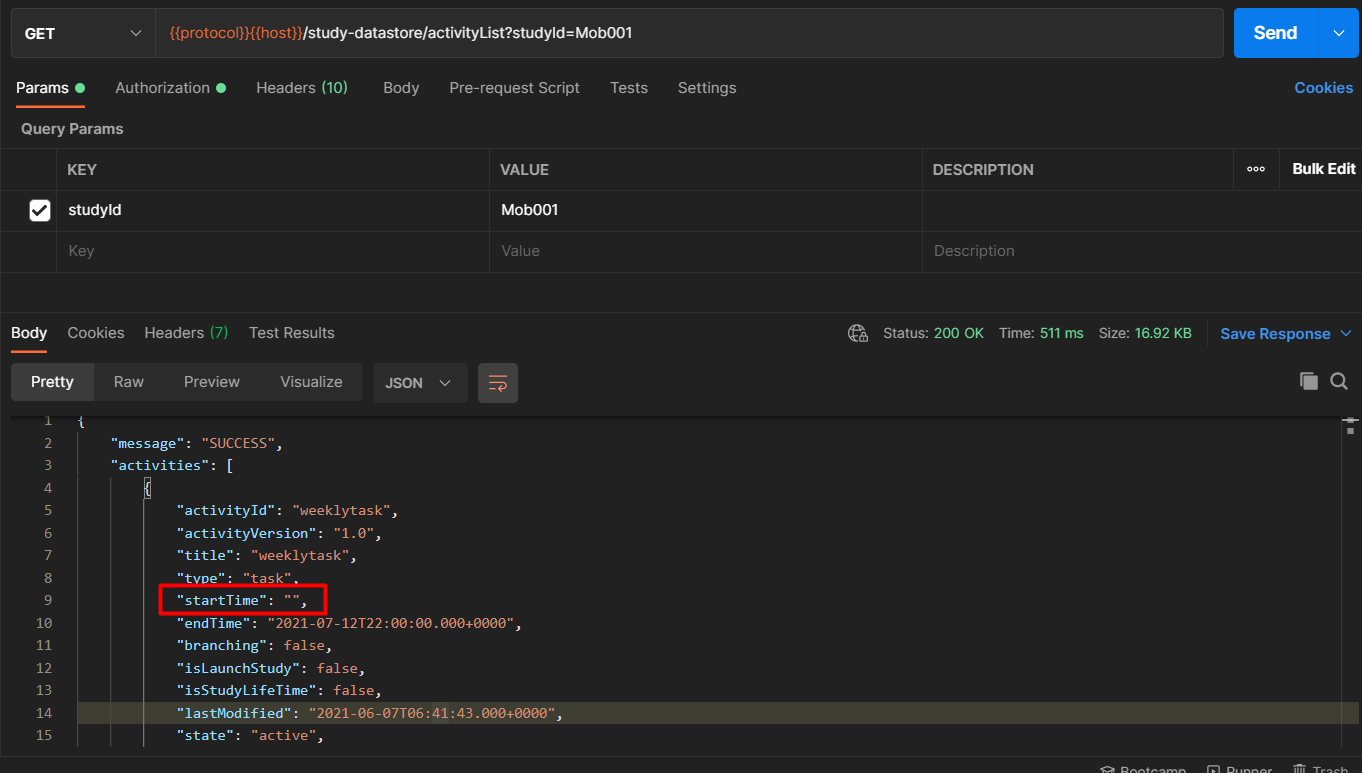
Task: Switch to the Visualize response view
Action: [311, 382]
